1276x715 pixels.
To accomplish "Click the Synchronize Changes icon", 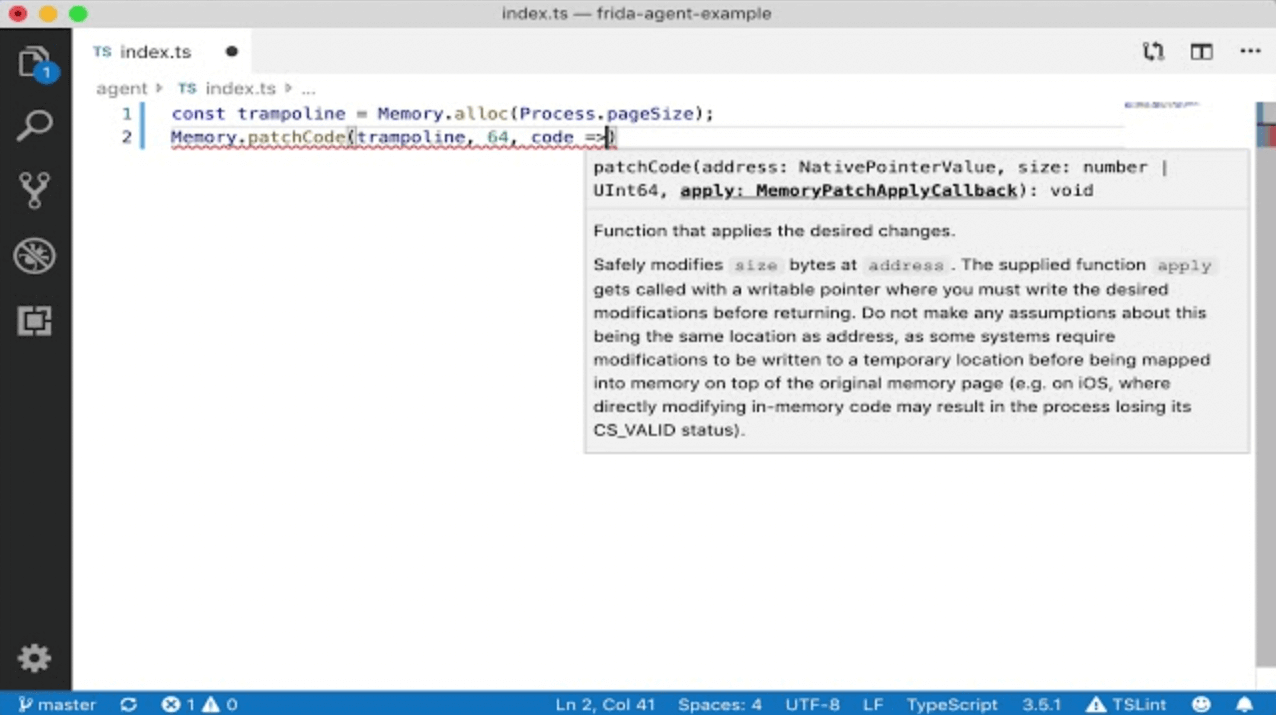I will click(129, 704).
